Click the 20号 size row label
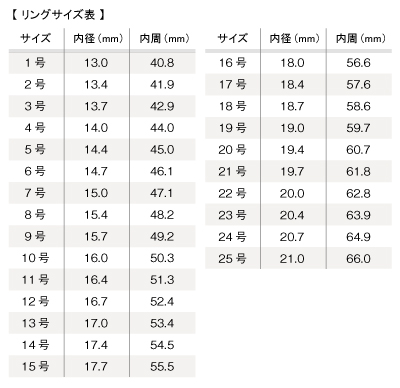 233,150
